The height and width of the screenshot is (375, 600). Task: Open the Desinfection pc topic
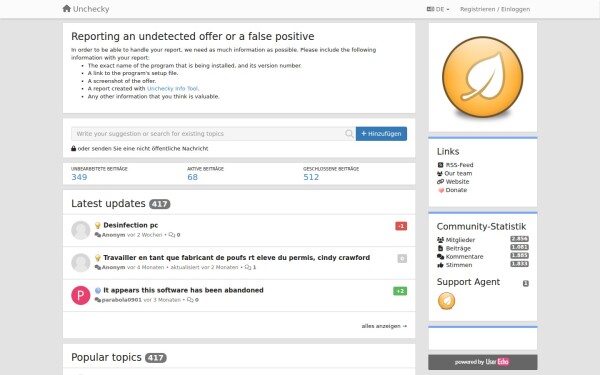click(x=130, y=225)
